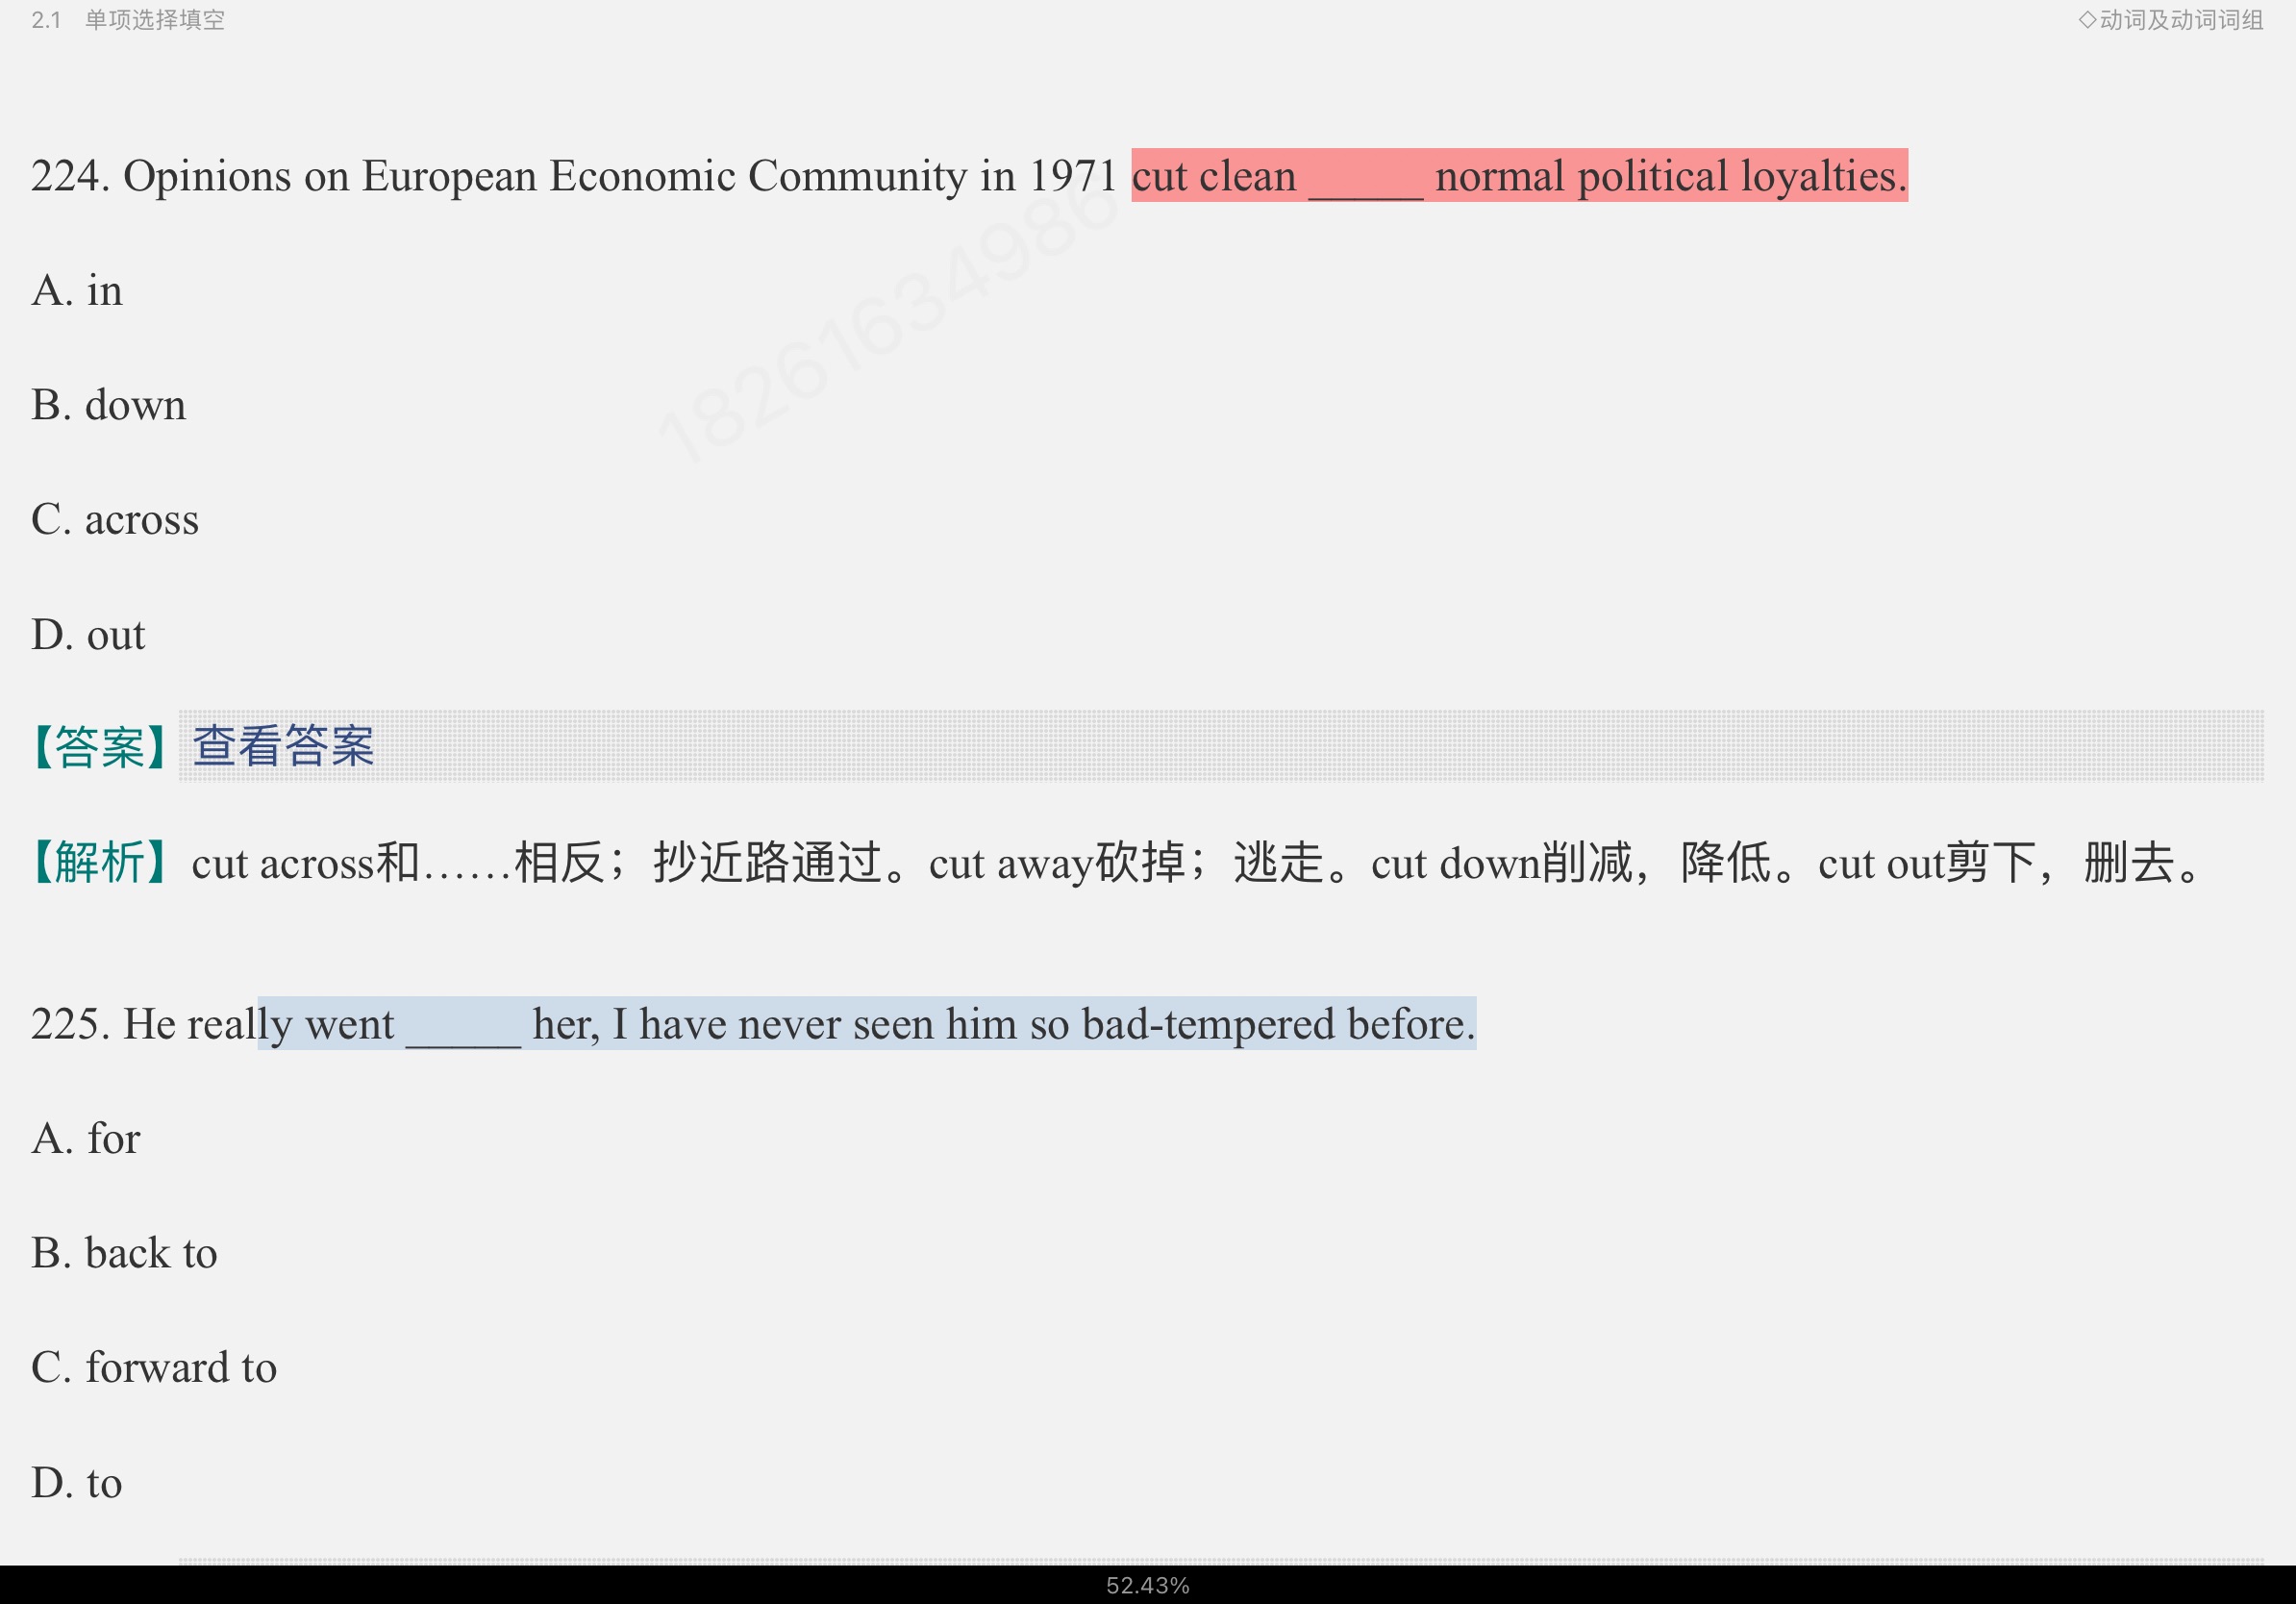Choose option C. across for question 224

(x=115, y=520)
